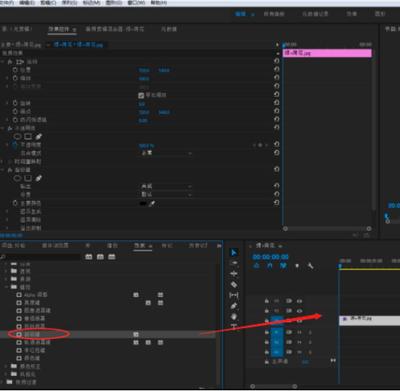The image size is (400, 391).
Task: Reset the Blend Mode parameter
Action: click(x=276, y=153)
